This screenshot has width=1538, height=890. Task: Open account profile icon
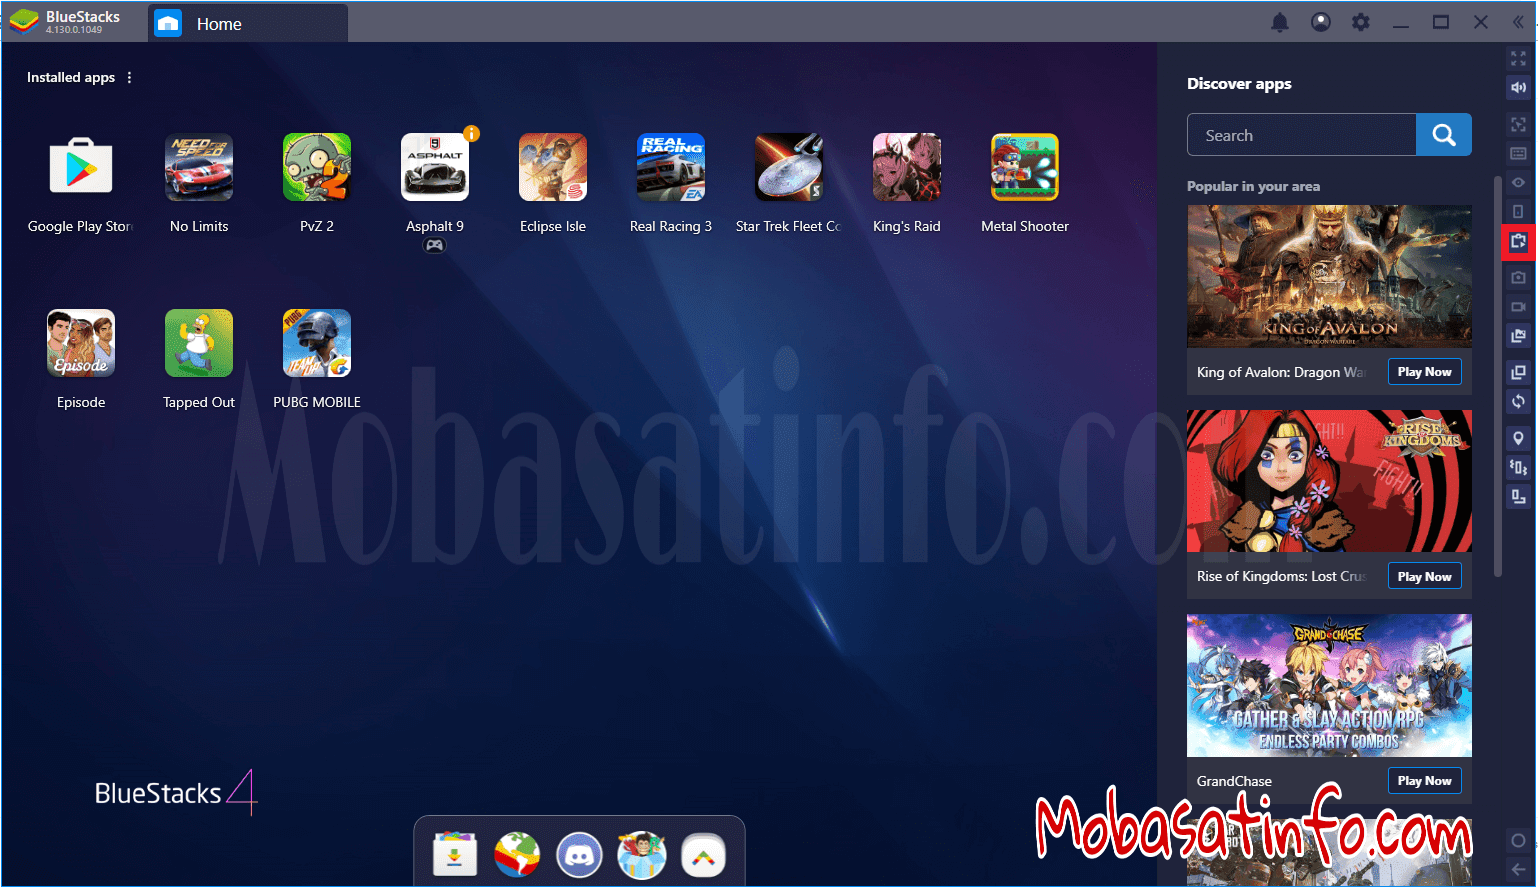(x=1321, y=22)
